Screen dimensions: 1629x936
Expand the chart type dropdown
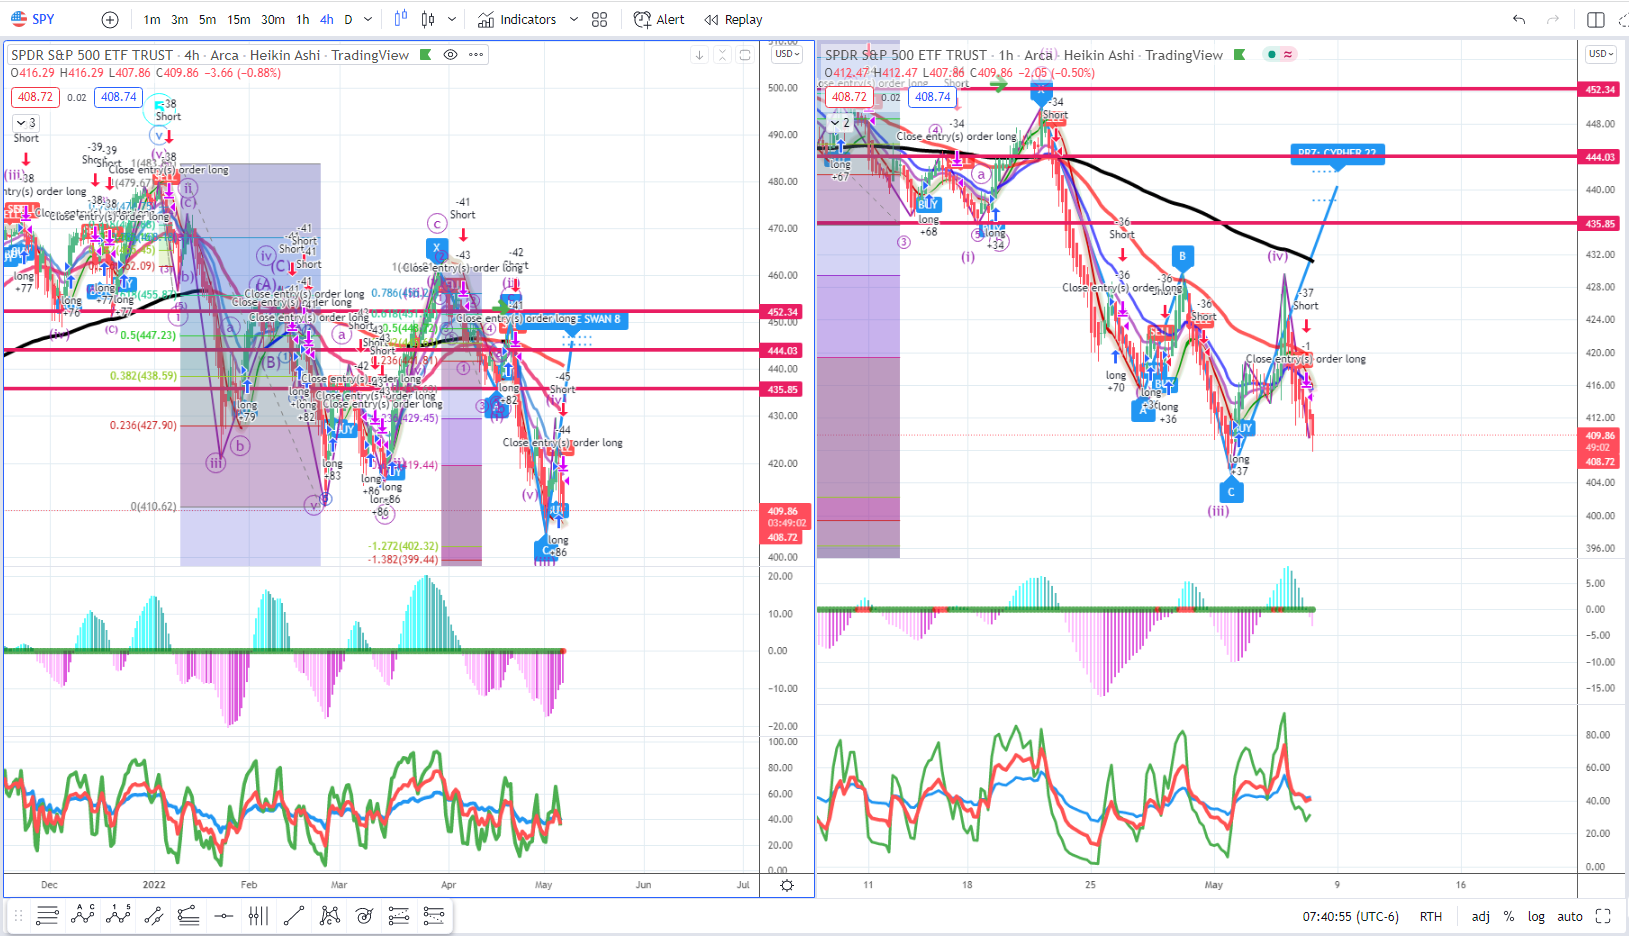(452, 20)
